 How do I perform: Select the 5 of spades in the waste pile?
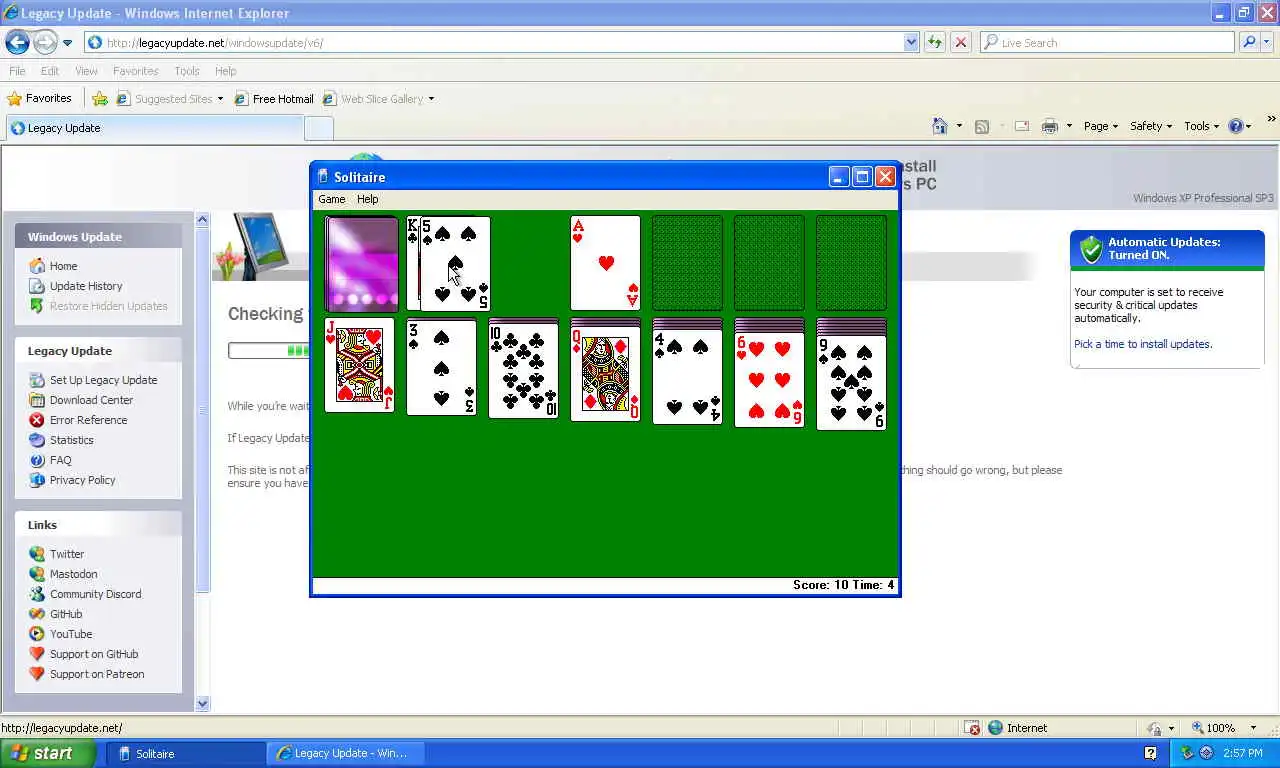(x=455, y=264)
